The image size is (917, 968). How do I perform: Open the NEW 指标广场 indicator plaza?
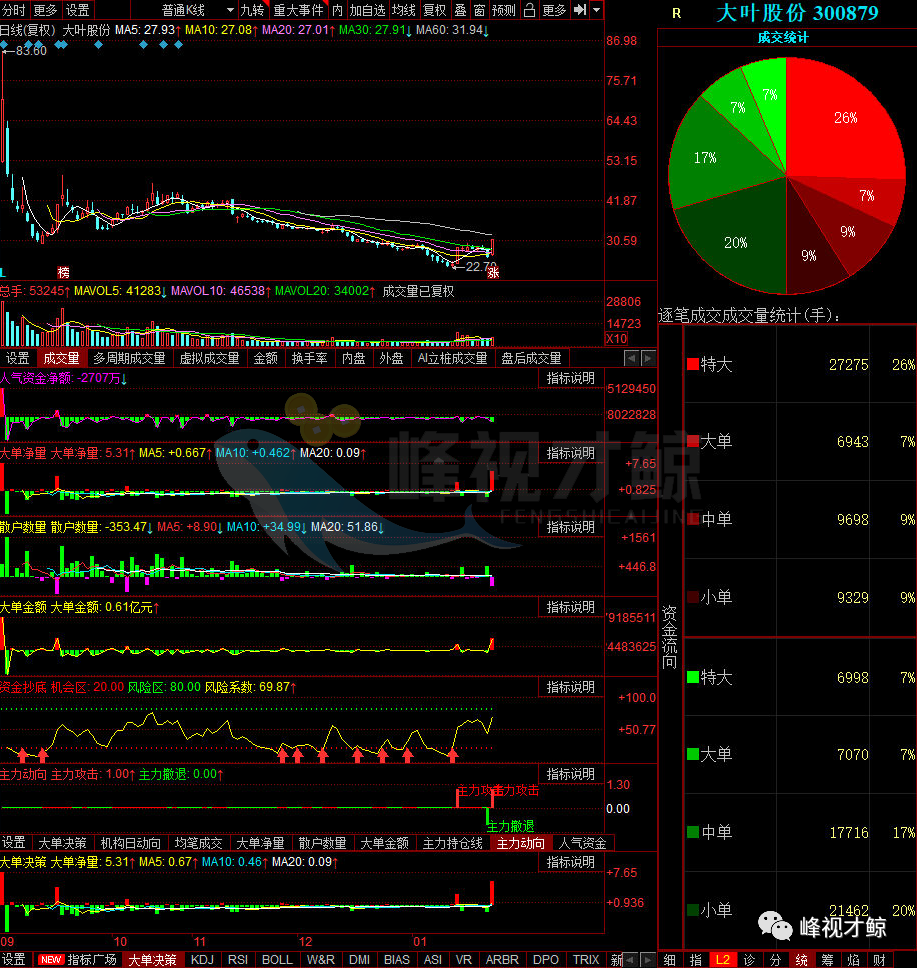(77, 959)
